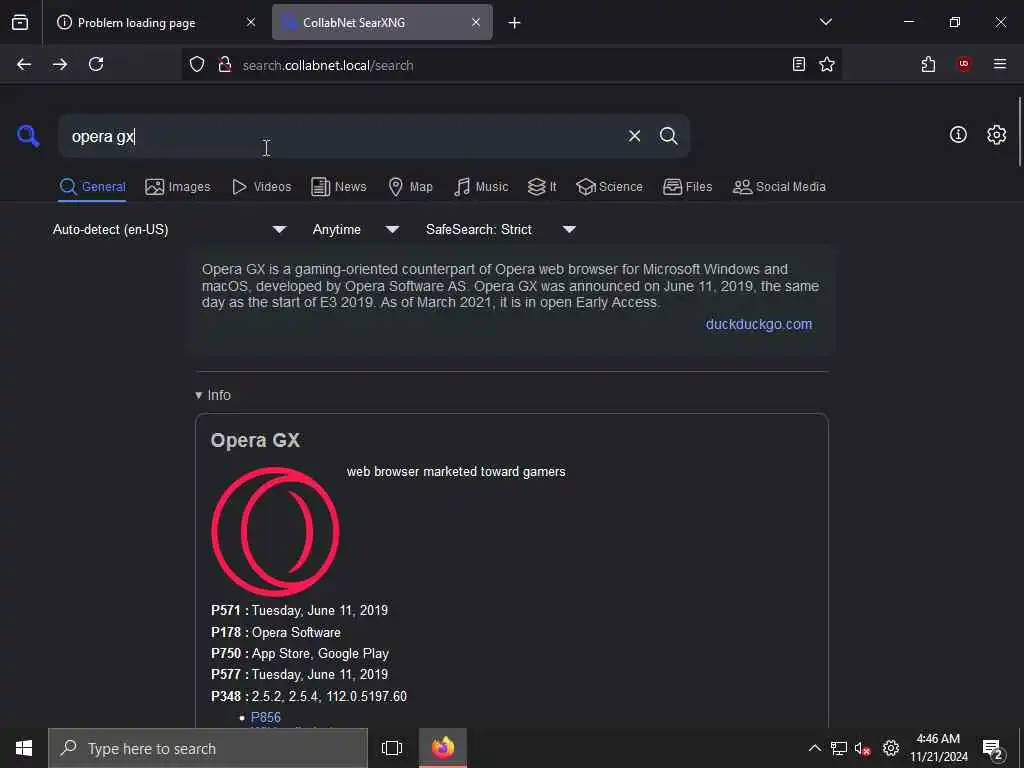1024x768 pixels.
Task: Close the Problem loading page tab
Action: click(251, 22)
